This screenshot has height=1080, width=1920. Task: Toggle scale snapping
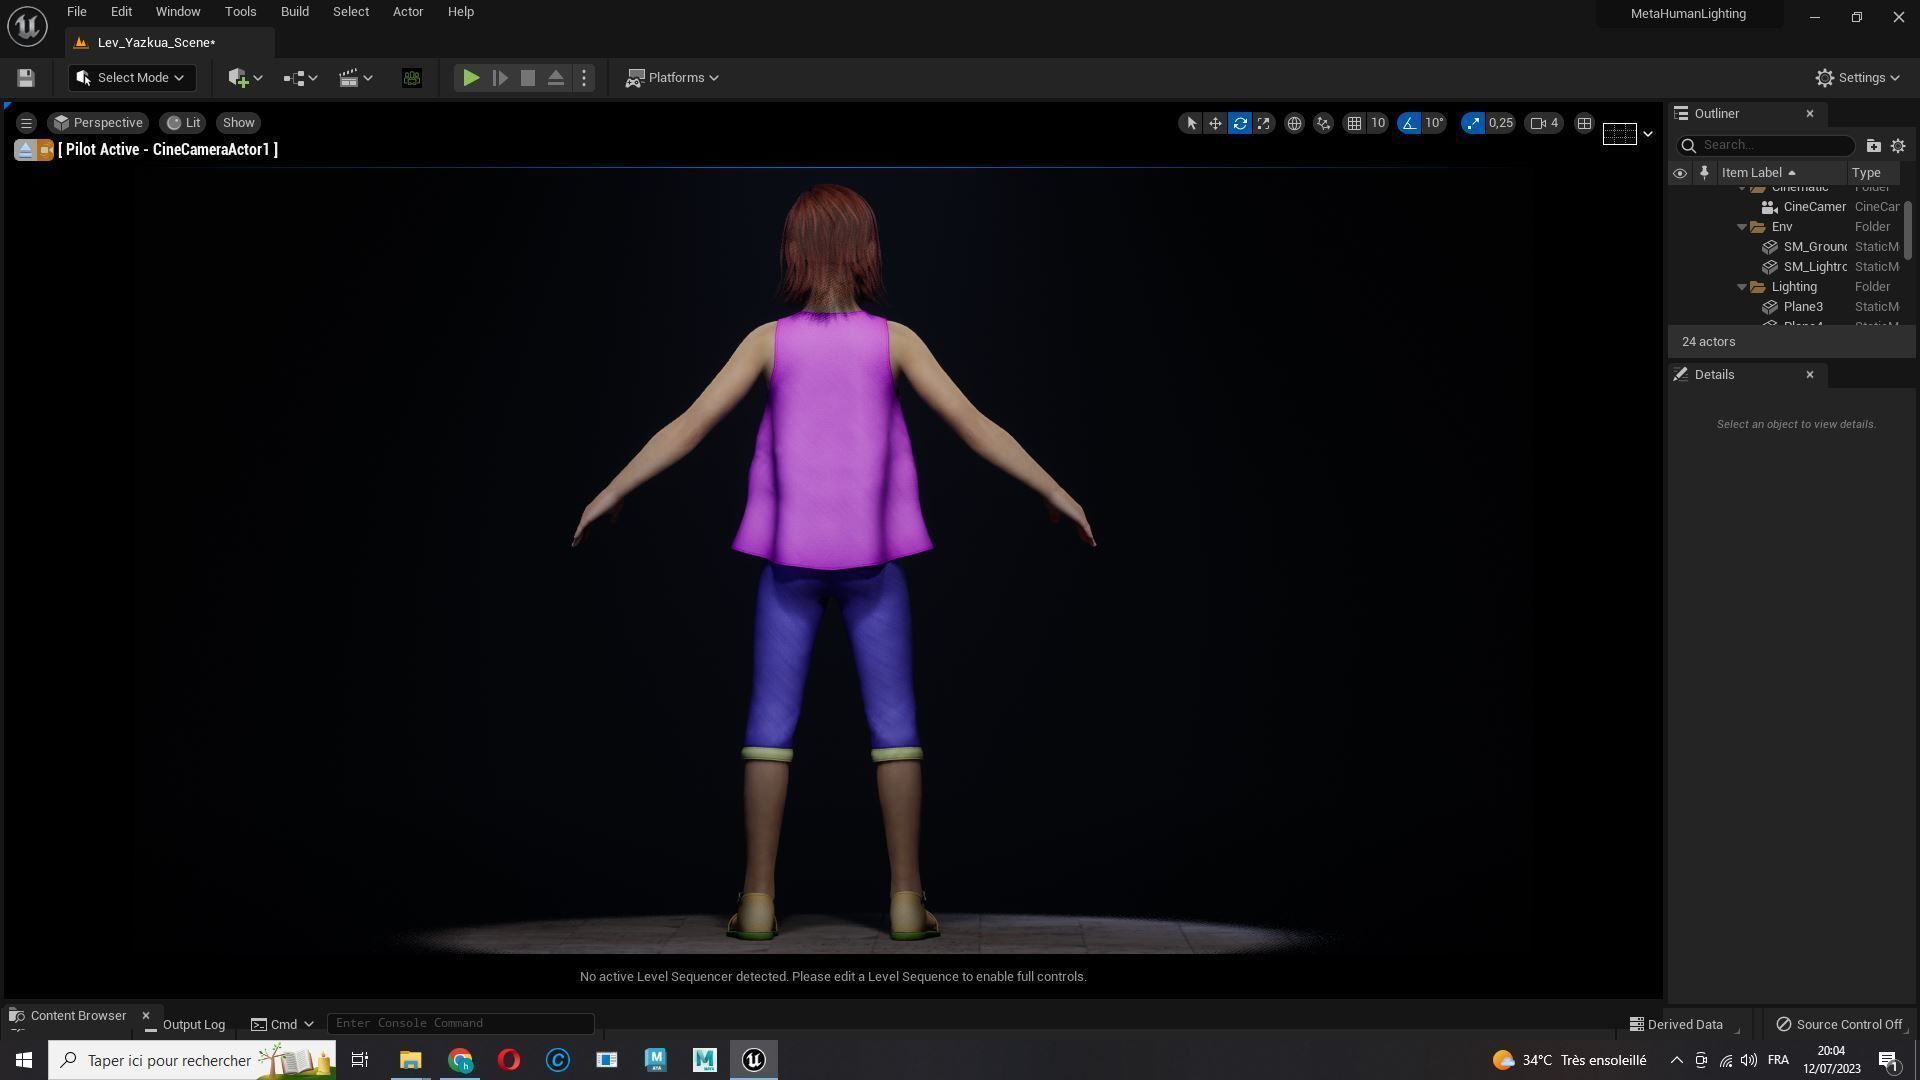(1473, 123)
